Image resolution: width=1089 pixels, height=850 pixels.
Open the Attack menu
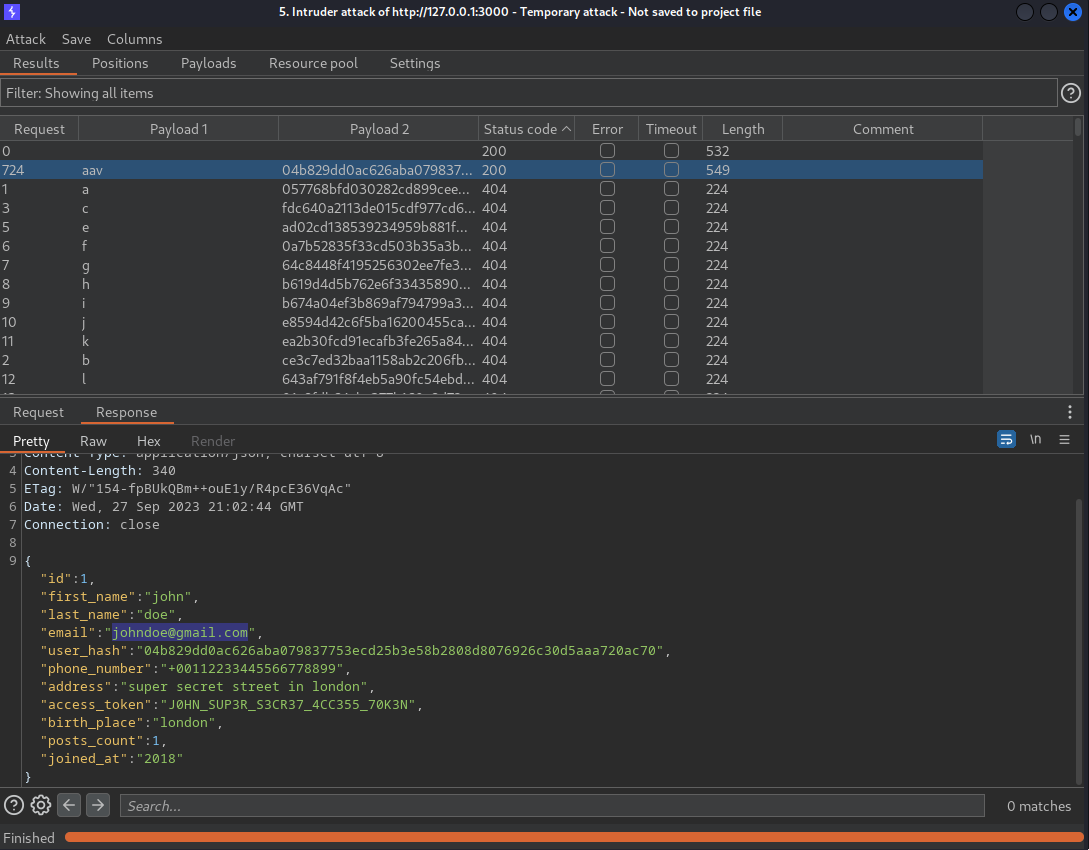point(26,39)
